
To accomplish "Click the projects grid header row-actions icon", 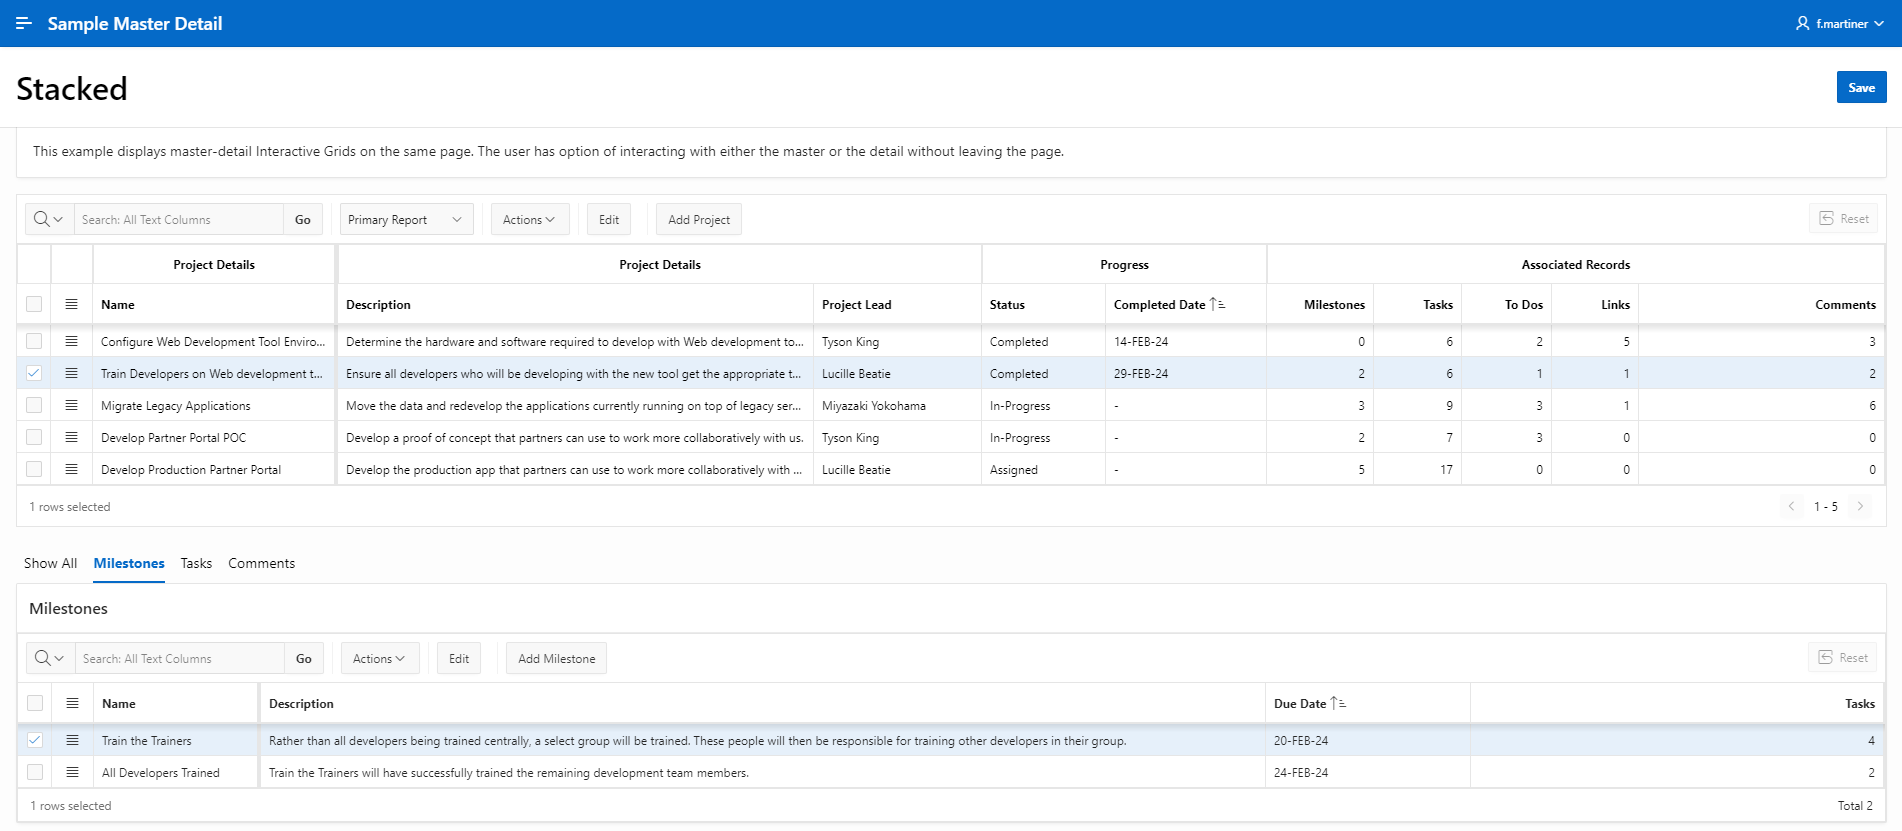I will (71, 304).
